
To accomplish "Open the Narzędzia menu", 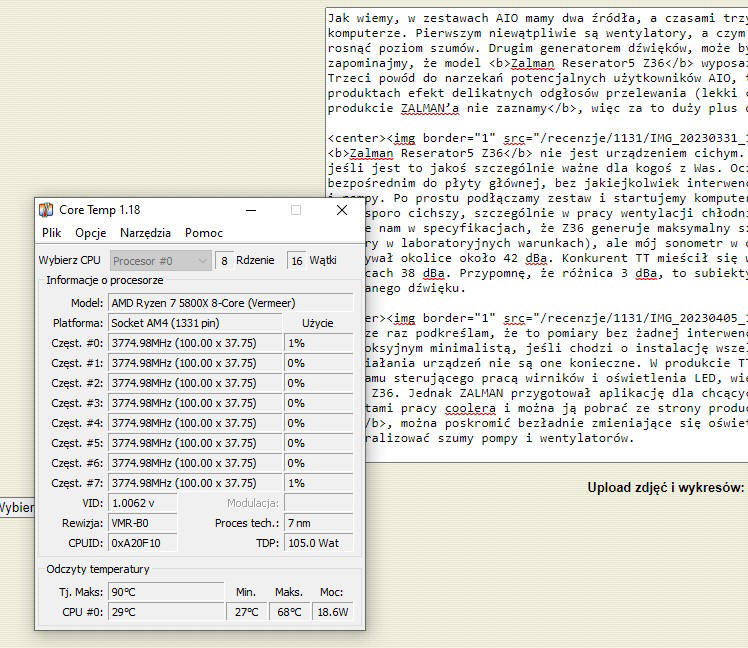I will (x=145, y=233).
